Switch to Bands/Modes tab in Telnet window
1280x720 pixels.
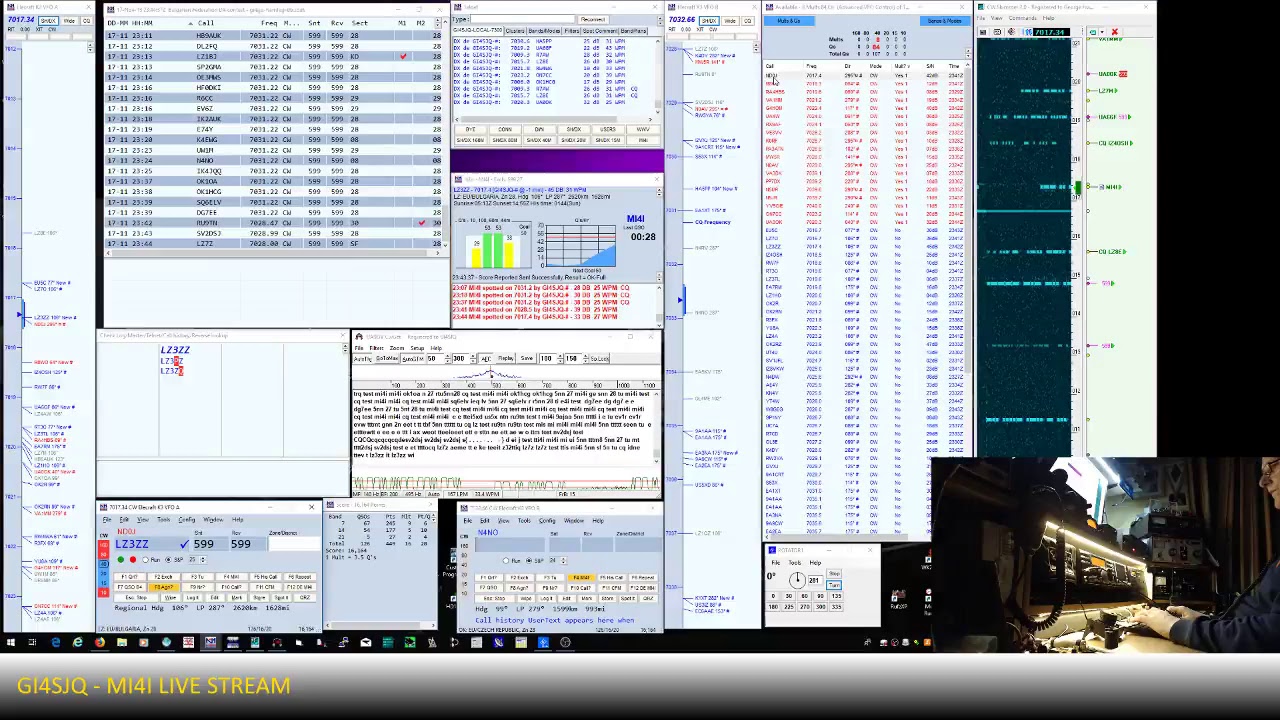click(544, 31)
